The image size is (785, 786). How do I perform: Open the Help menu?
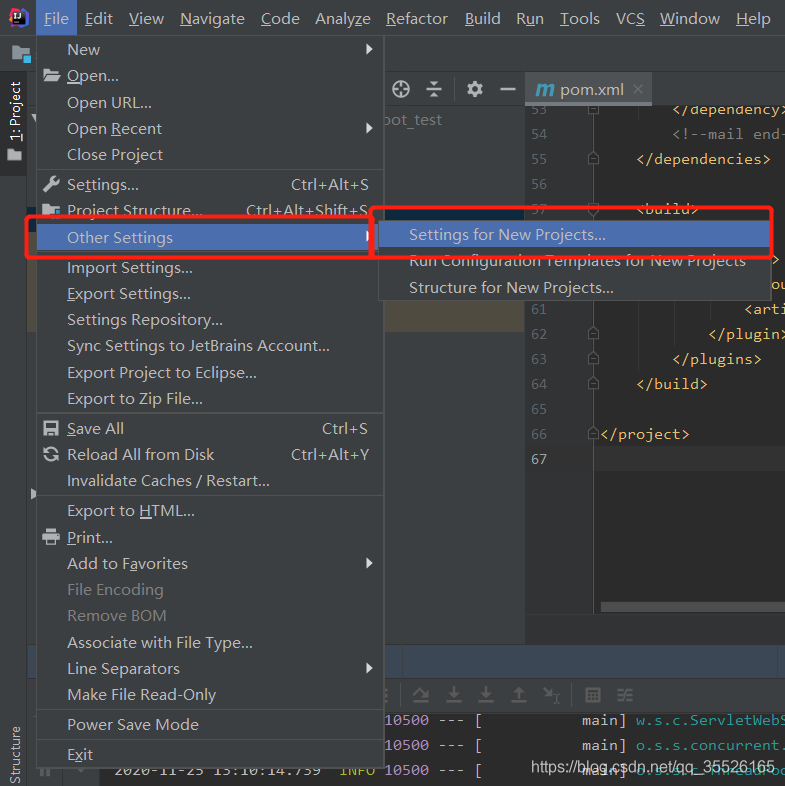click(753, 19)
